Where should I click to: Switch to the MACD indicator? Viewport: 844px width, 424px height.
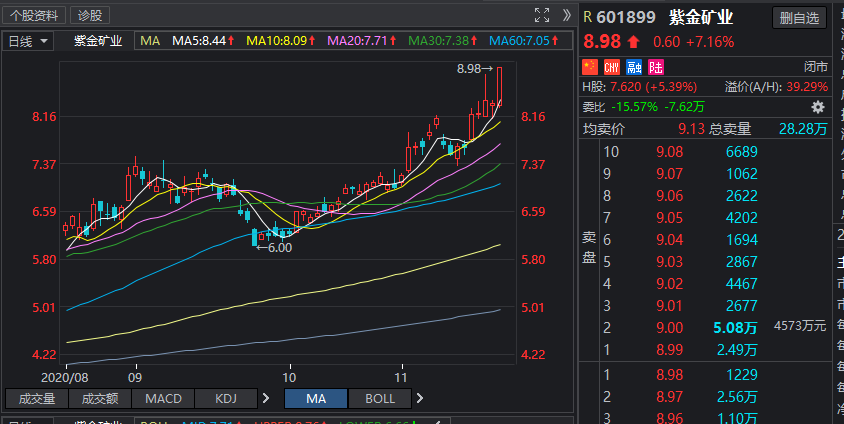point(163,399)
